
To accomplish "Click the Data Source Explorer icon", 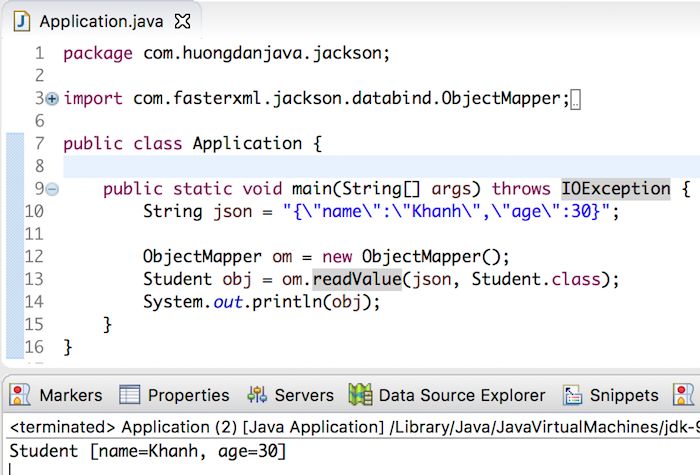I will (360, 395).
